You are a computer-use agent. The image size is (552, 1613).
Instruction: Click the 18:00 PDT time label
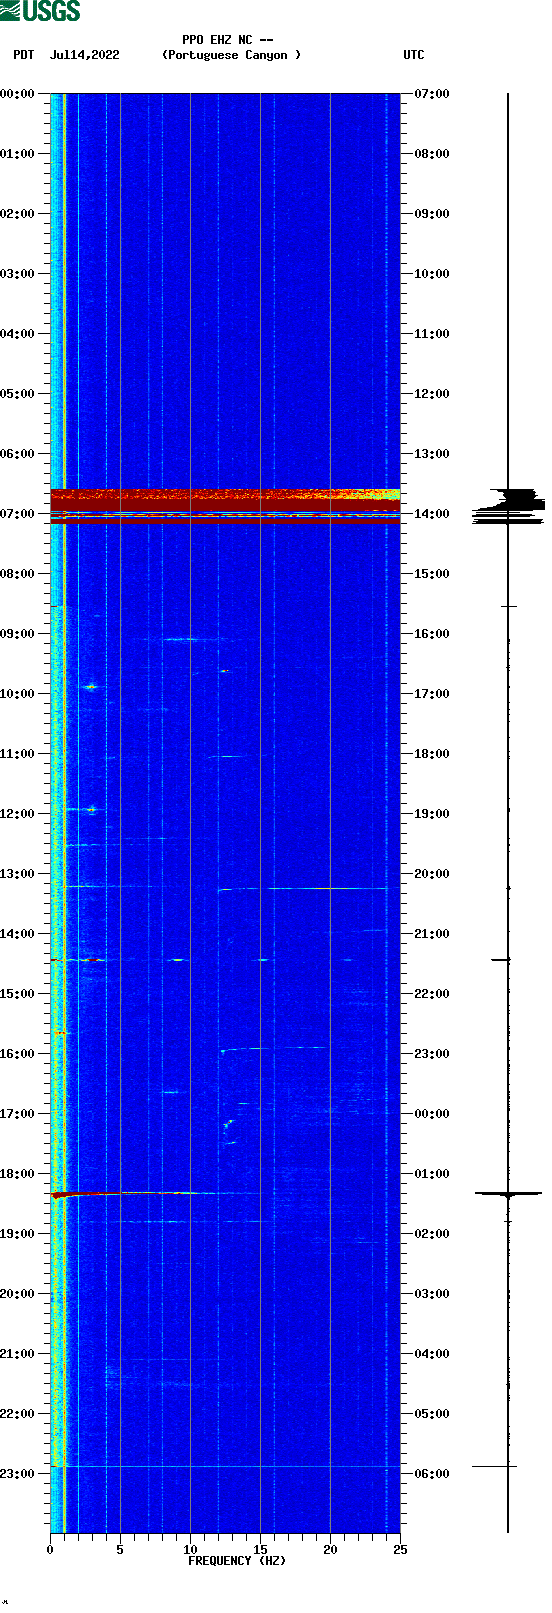pyautogui.click(x=17, y=1174)
